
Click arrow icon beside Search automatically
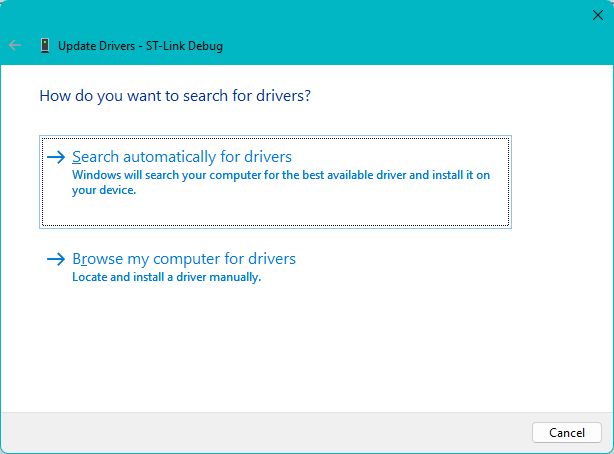coord(56,157)
